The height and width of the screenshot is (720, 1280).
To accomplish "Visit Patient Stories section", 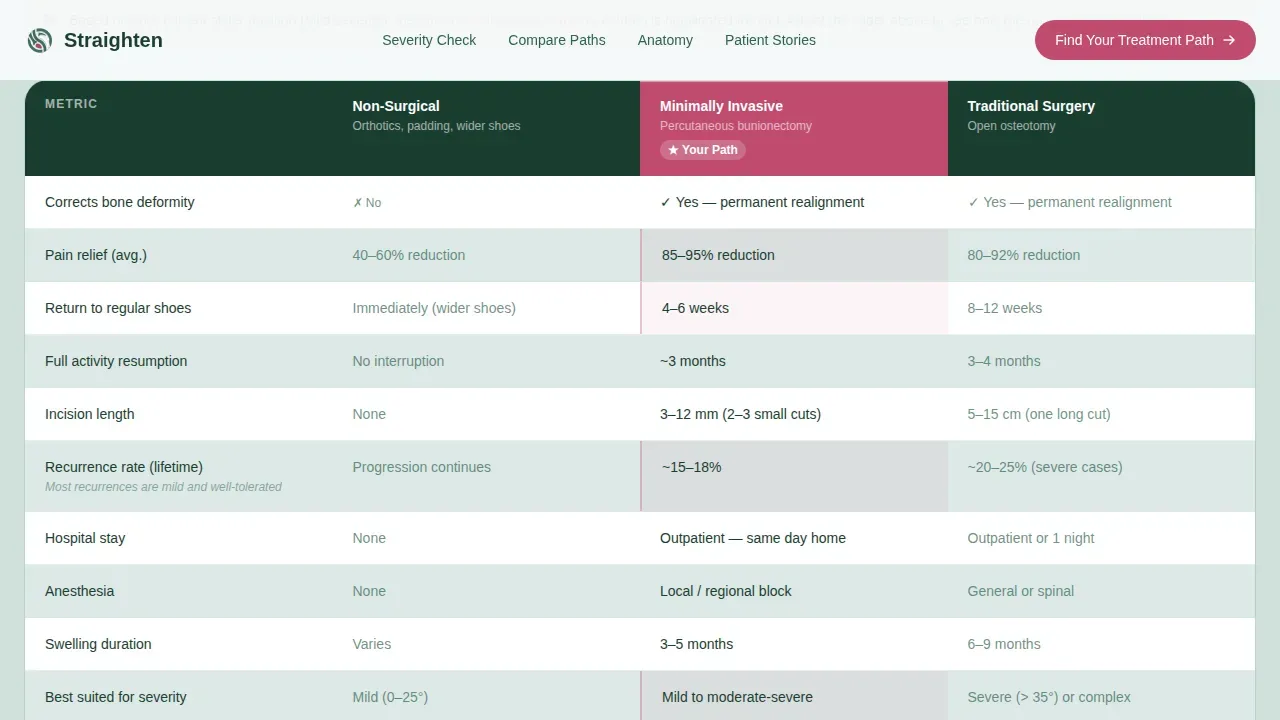I will 770,40.
